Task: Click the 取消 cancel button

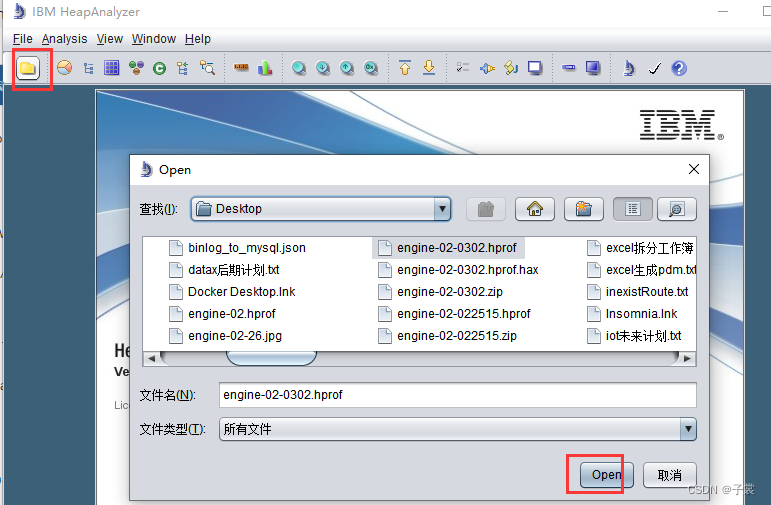Action: [x=670, y=475]
